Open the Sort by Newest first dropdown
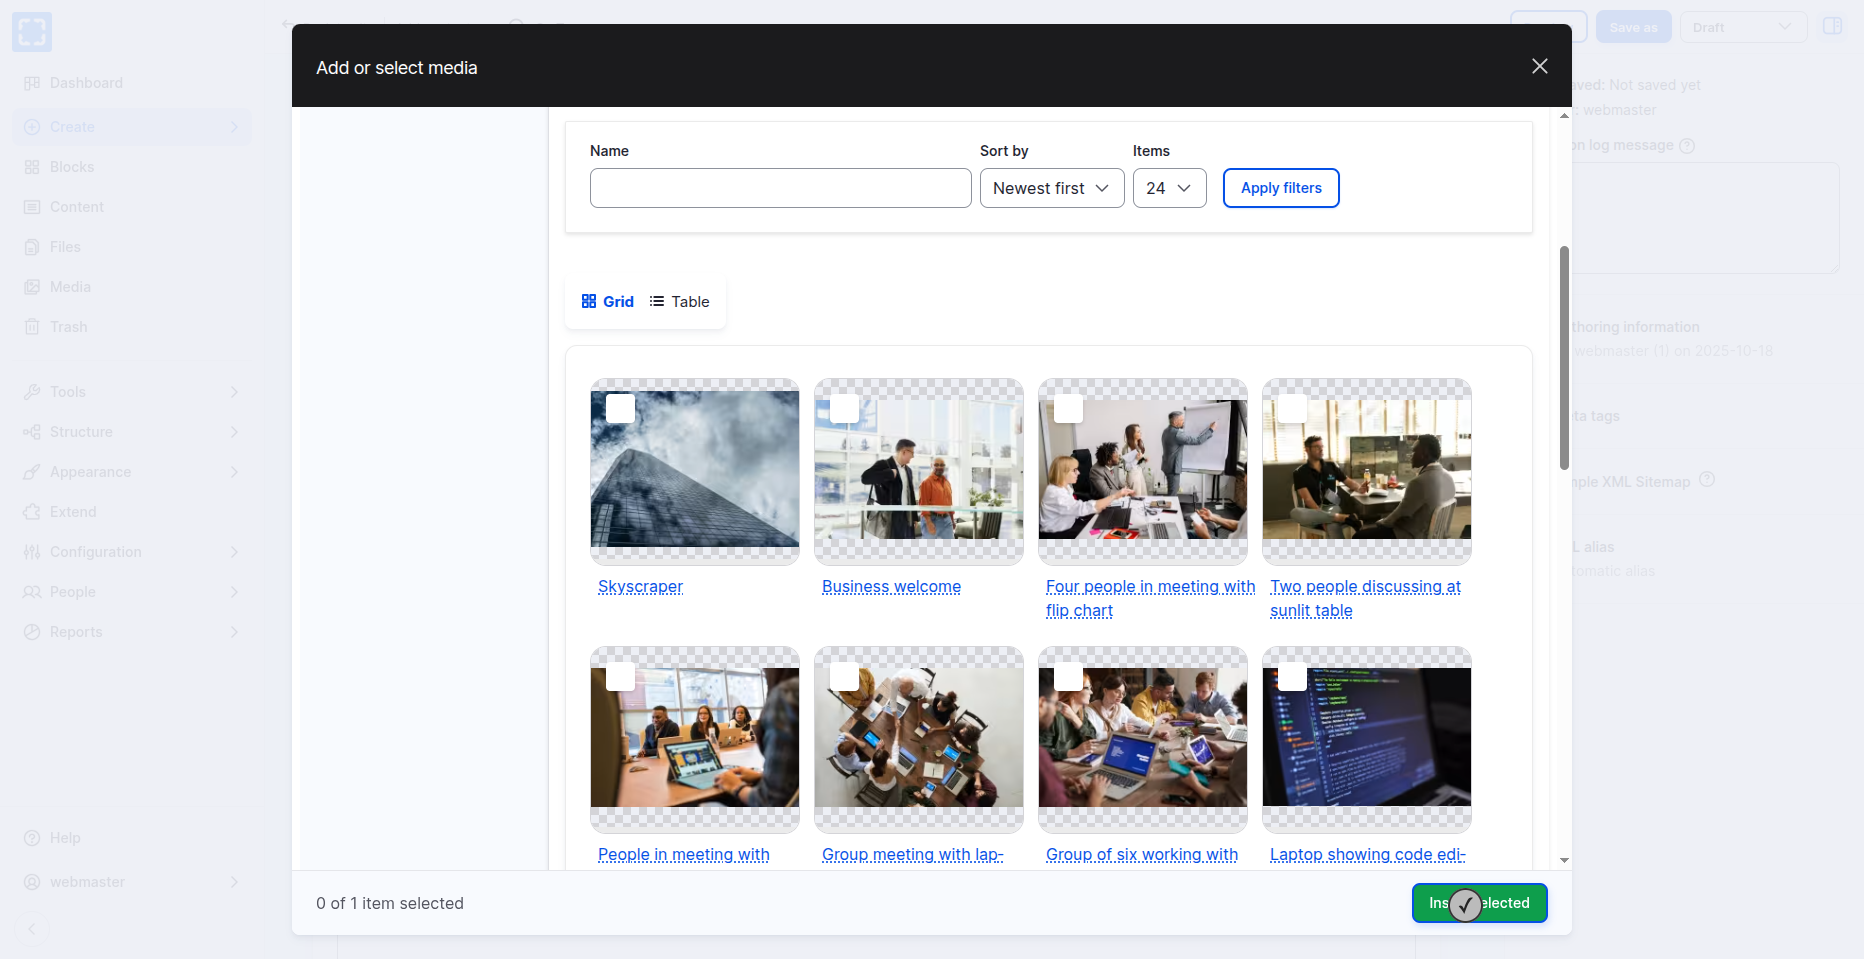The width and height of the screenshot is (1864, 959). pyautogui.click(x=1052, y=188)
